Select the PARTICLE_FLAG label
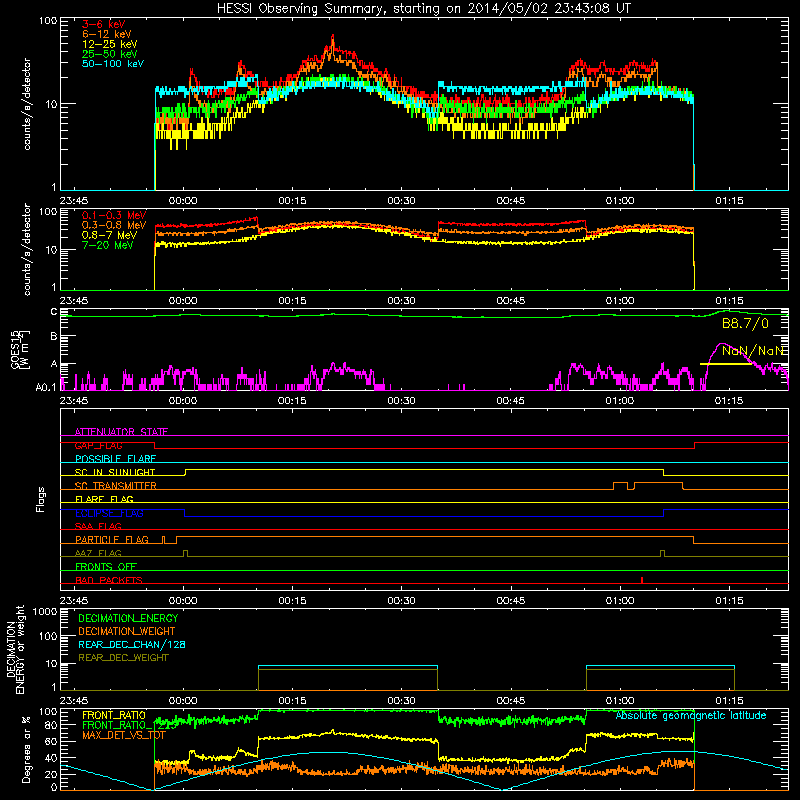 point(112,540)
